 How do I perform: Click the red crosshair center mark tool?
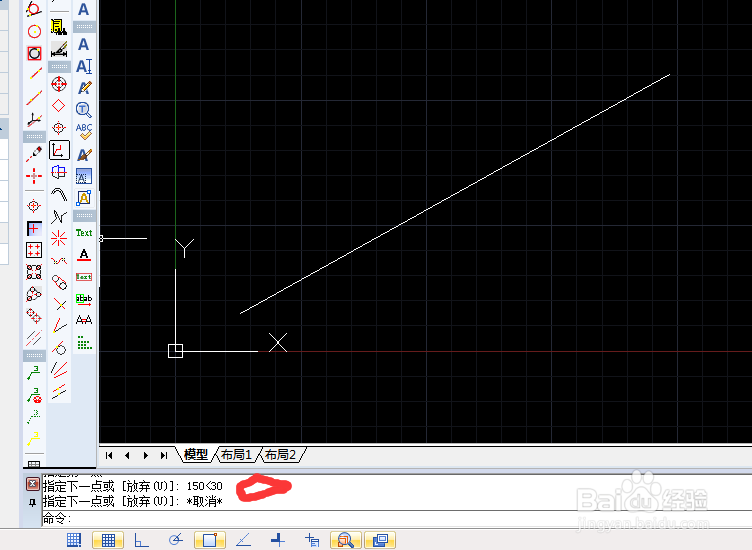tap(34, 176)
